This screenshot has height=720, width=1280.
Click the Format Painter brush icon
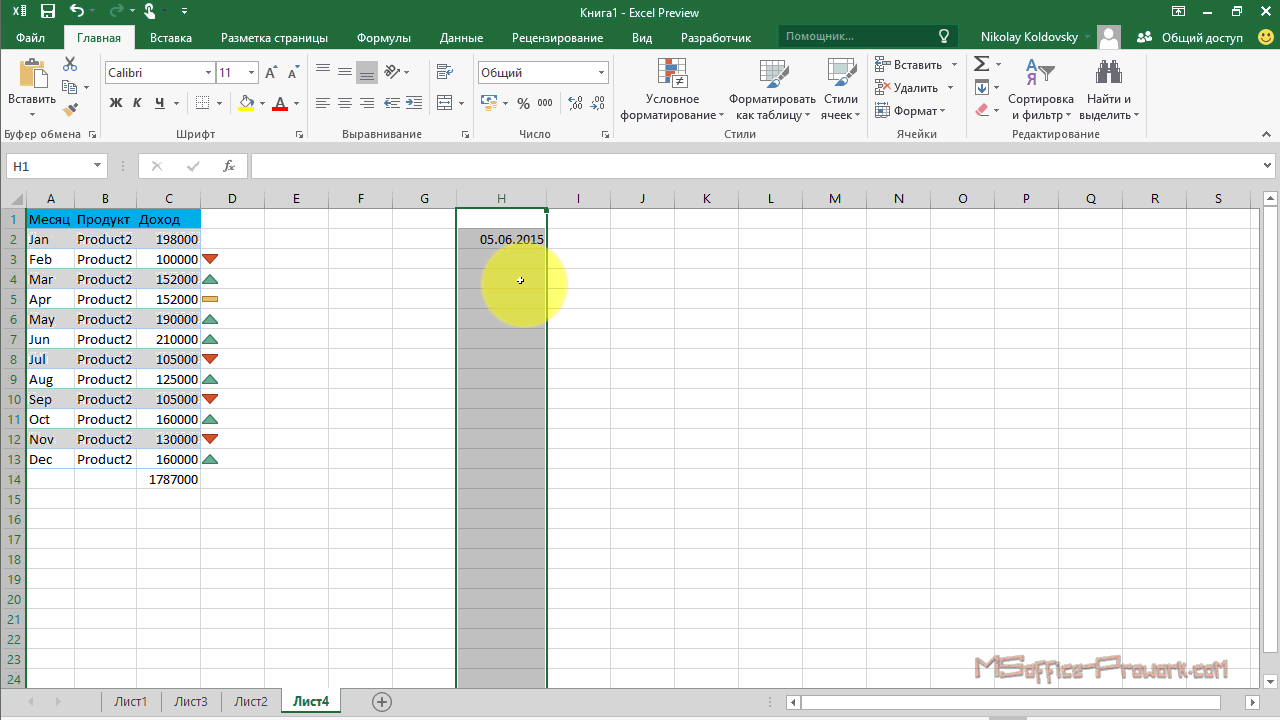click(x=70, y=110)
